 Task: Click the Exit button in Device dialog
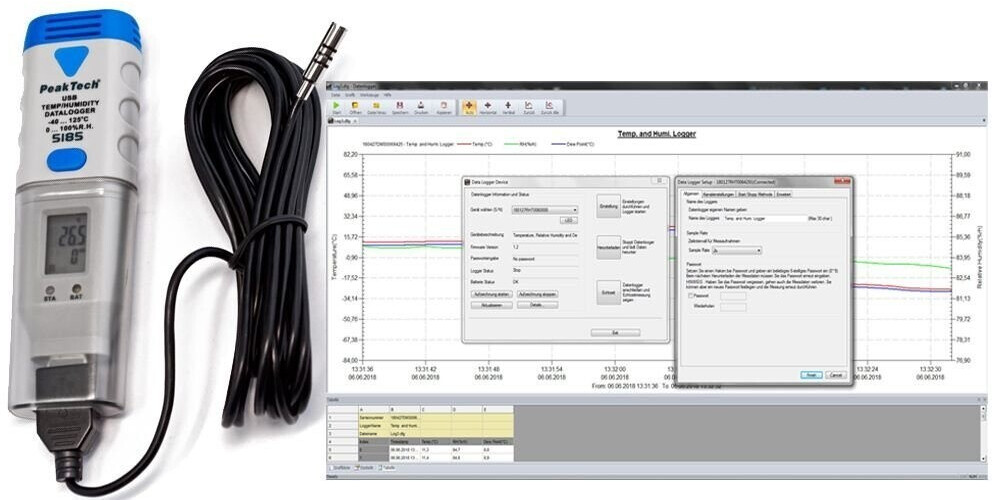pyautogui.click(x=614, y=332)
